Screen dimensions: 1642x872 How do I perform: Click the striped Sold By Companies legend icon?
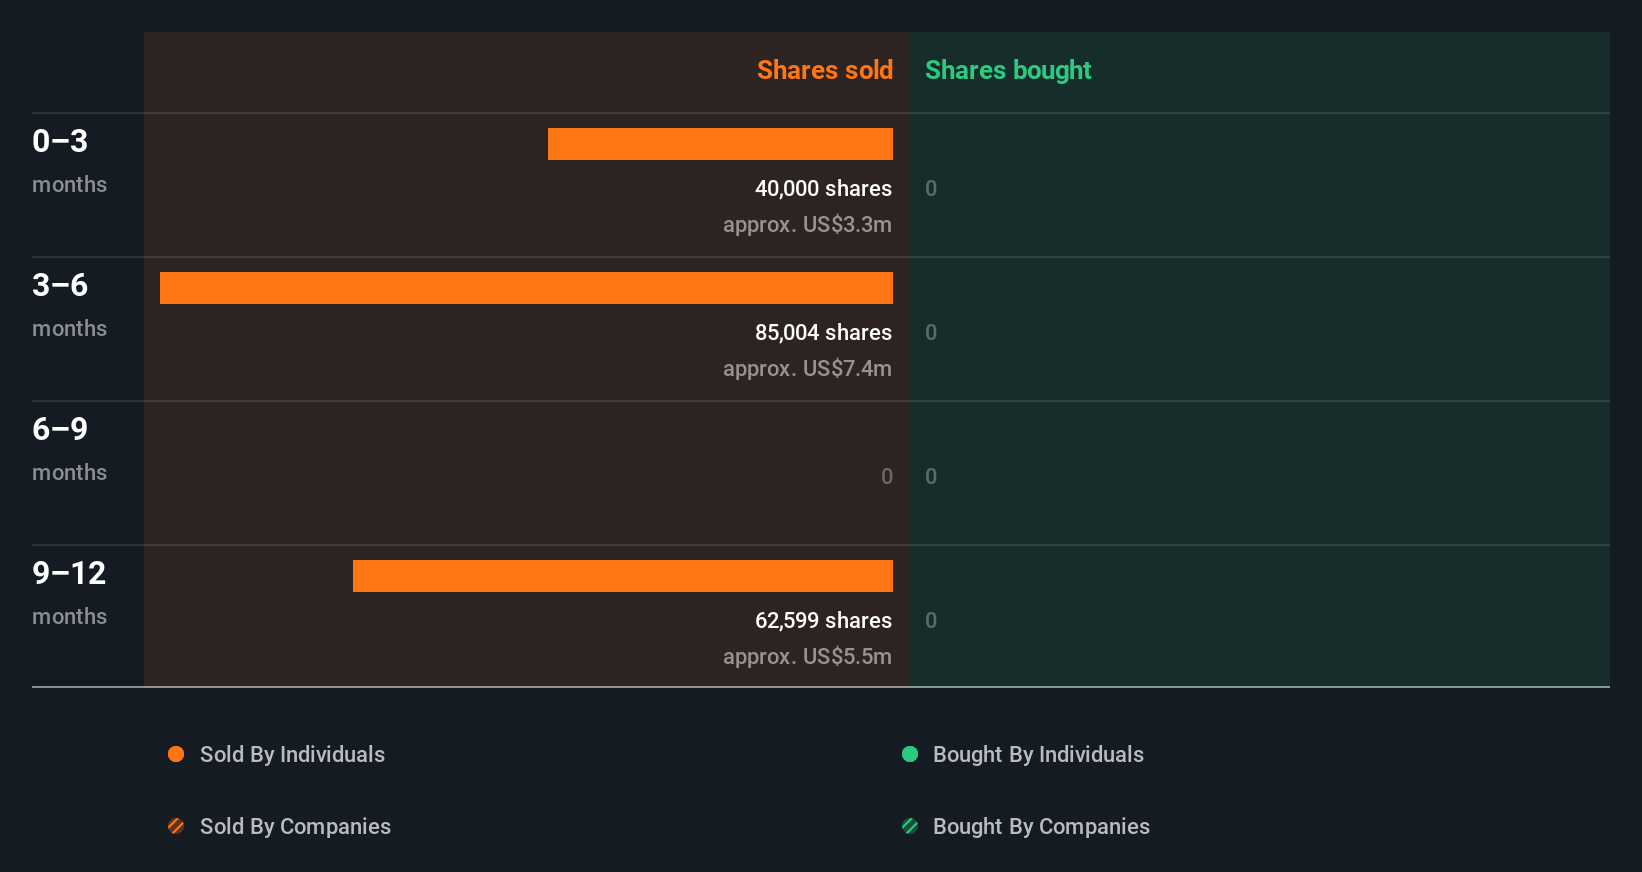[176, 826]
